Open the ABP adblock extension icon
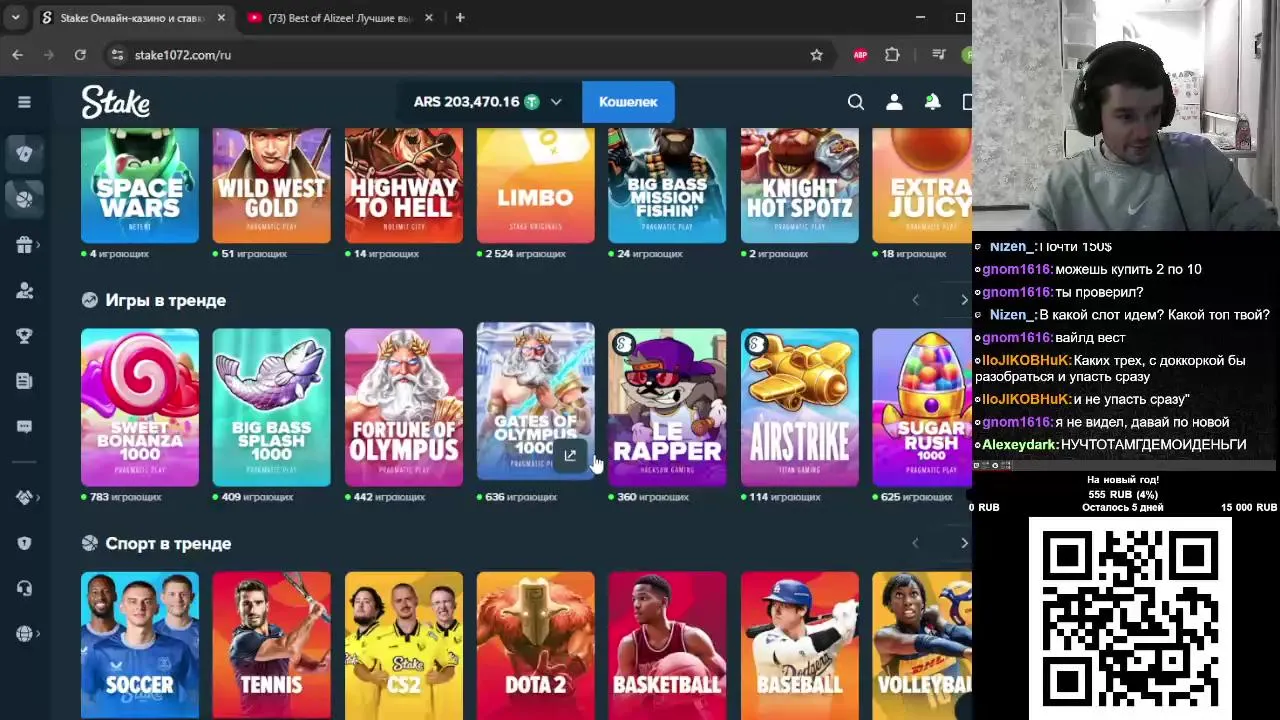Screen dimensions: 1280x720 pyautogui.click(x=860, y=55)
